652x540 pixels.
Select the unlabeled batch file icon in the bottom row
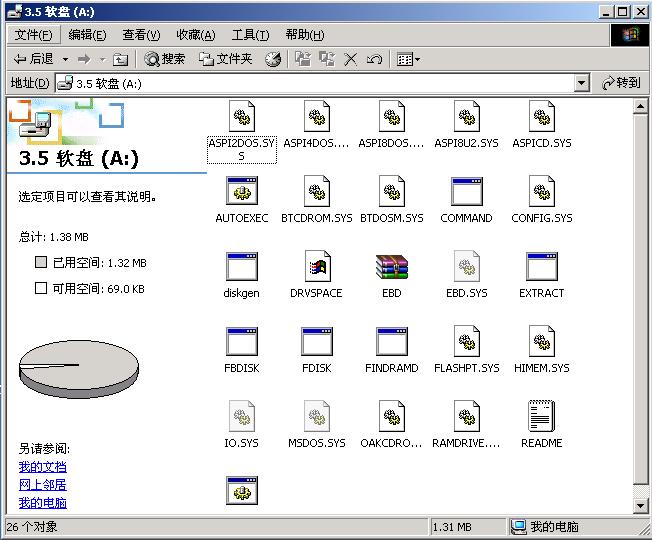pos(242,491)
